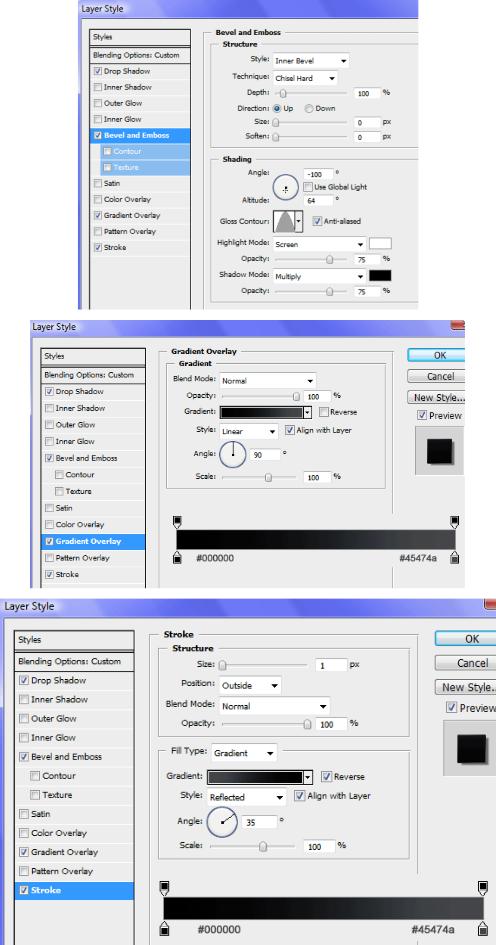Select right opacity stop above Stroke gradient bar
Screen dimensions: 496x945
(482, 888)
